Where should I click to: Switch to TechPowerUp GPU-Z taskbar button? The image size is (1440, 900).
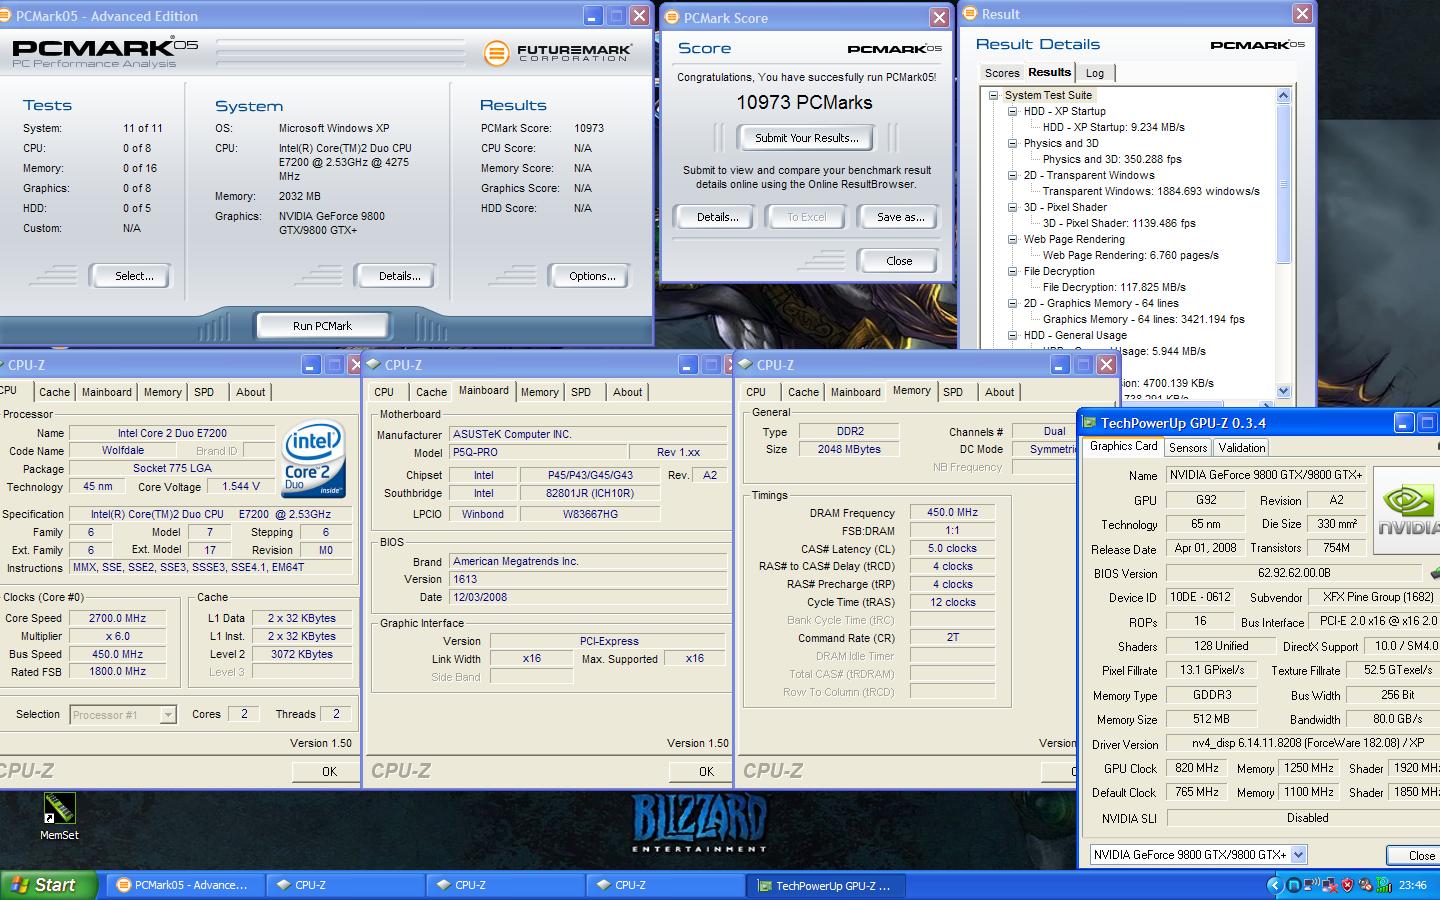point(828,885)
